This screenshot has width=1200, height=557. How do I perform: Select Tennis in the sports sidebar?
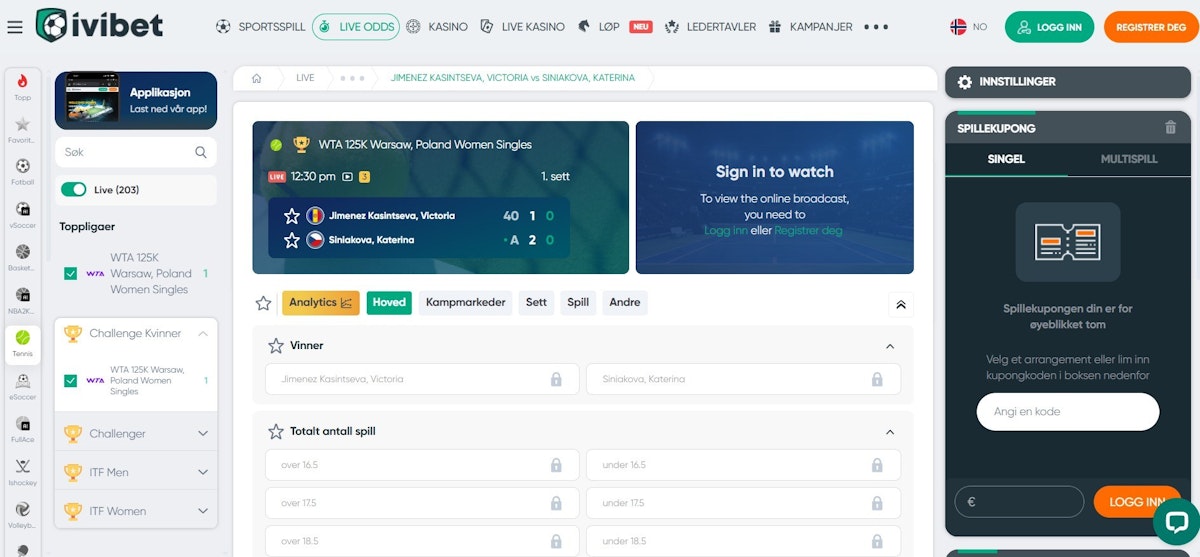coord(22,344)
